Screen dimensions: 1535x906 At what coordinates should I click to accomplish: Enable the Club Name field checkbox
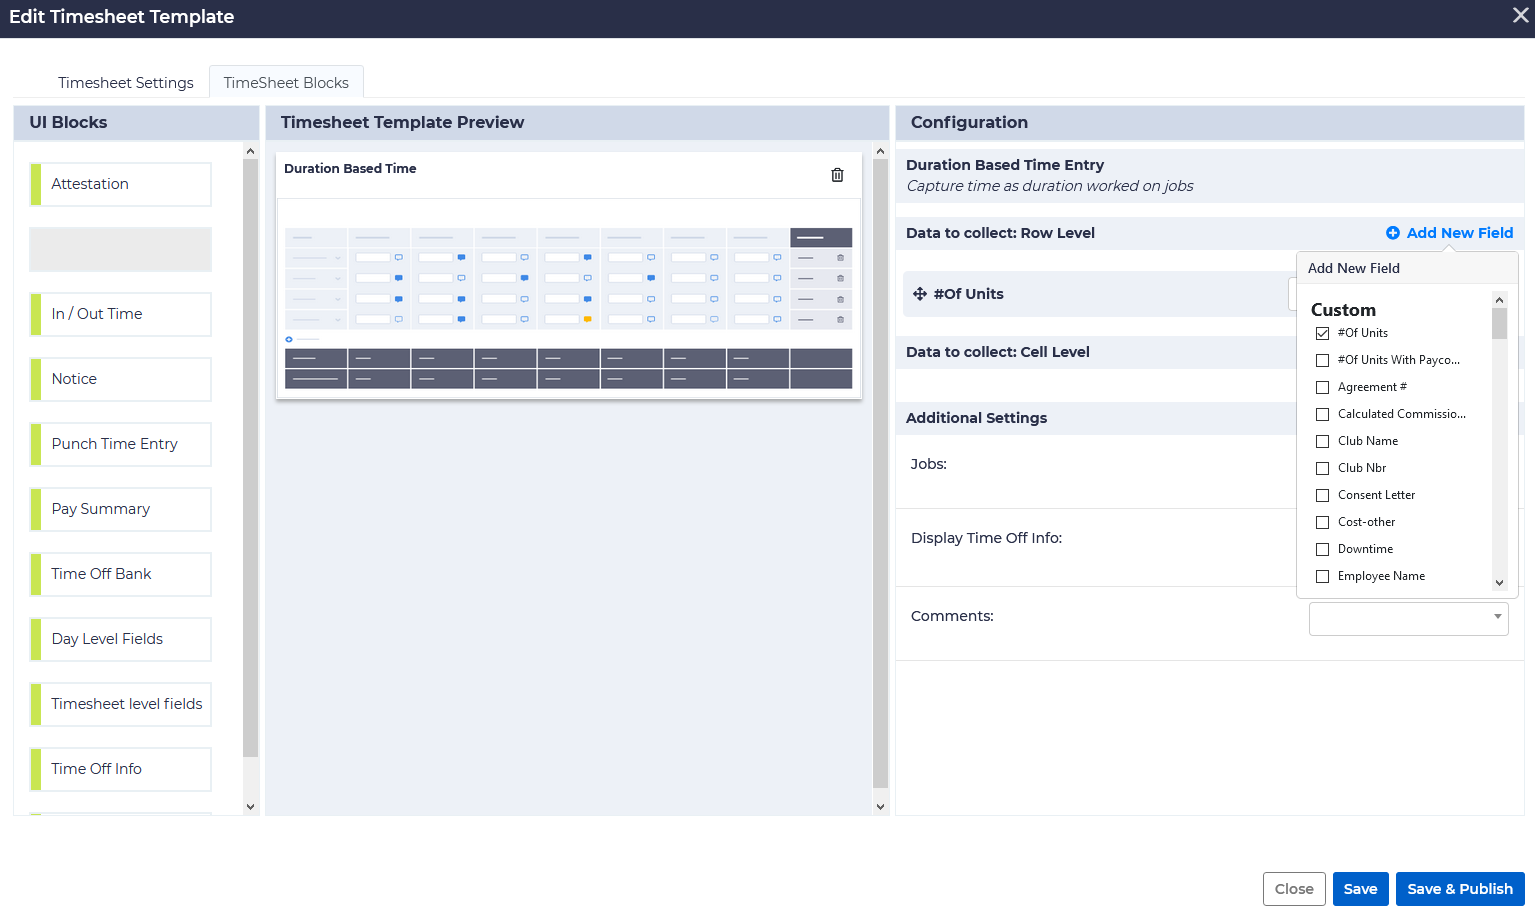[x=1322, y=441]
